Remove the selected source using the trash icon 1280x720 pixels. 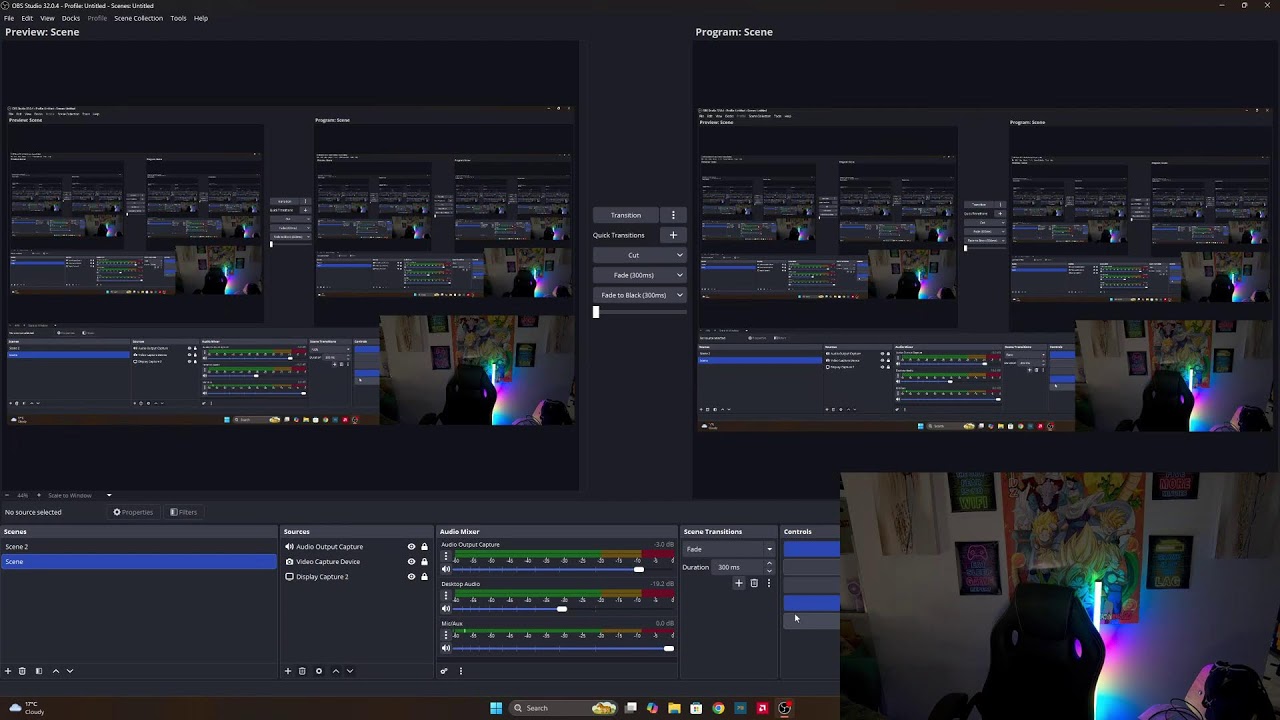(302, 671)
